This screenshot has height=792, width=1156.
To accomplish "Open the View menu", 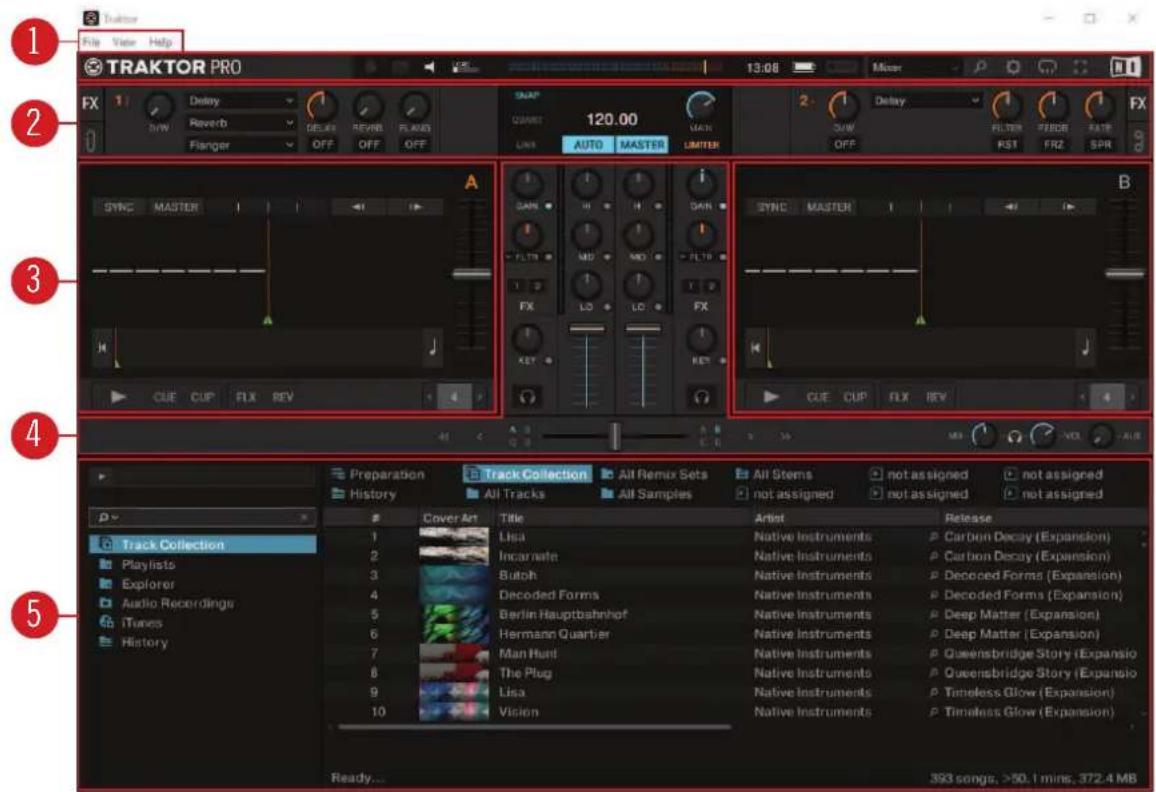I will pyautogui.click(x=124, y=42).
